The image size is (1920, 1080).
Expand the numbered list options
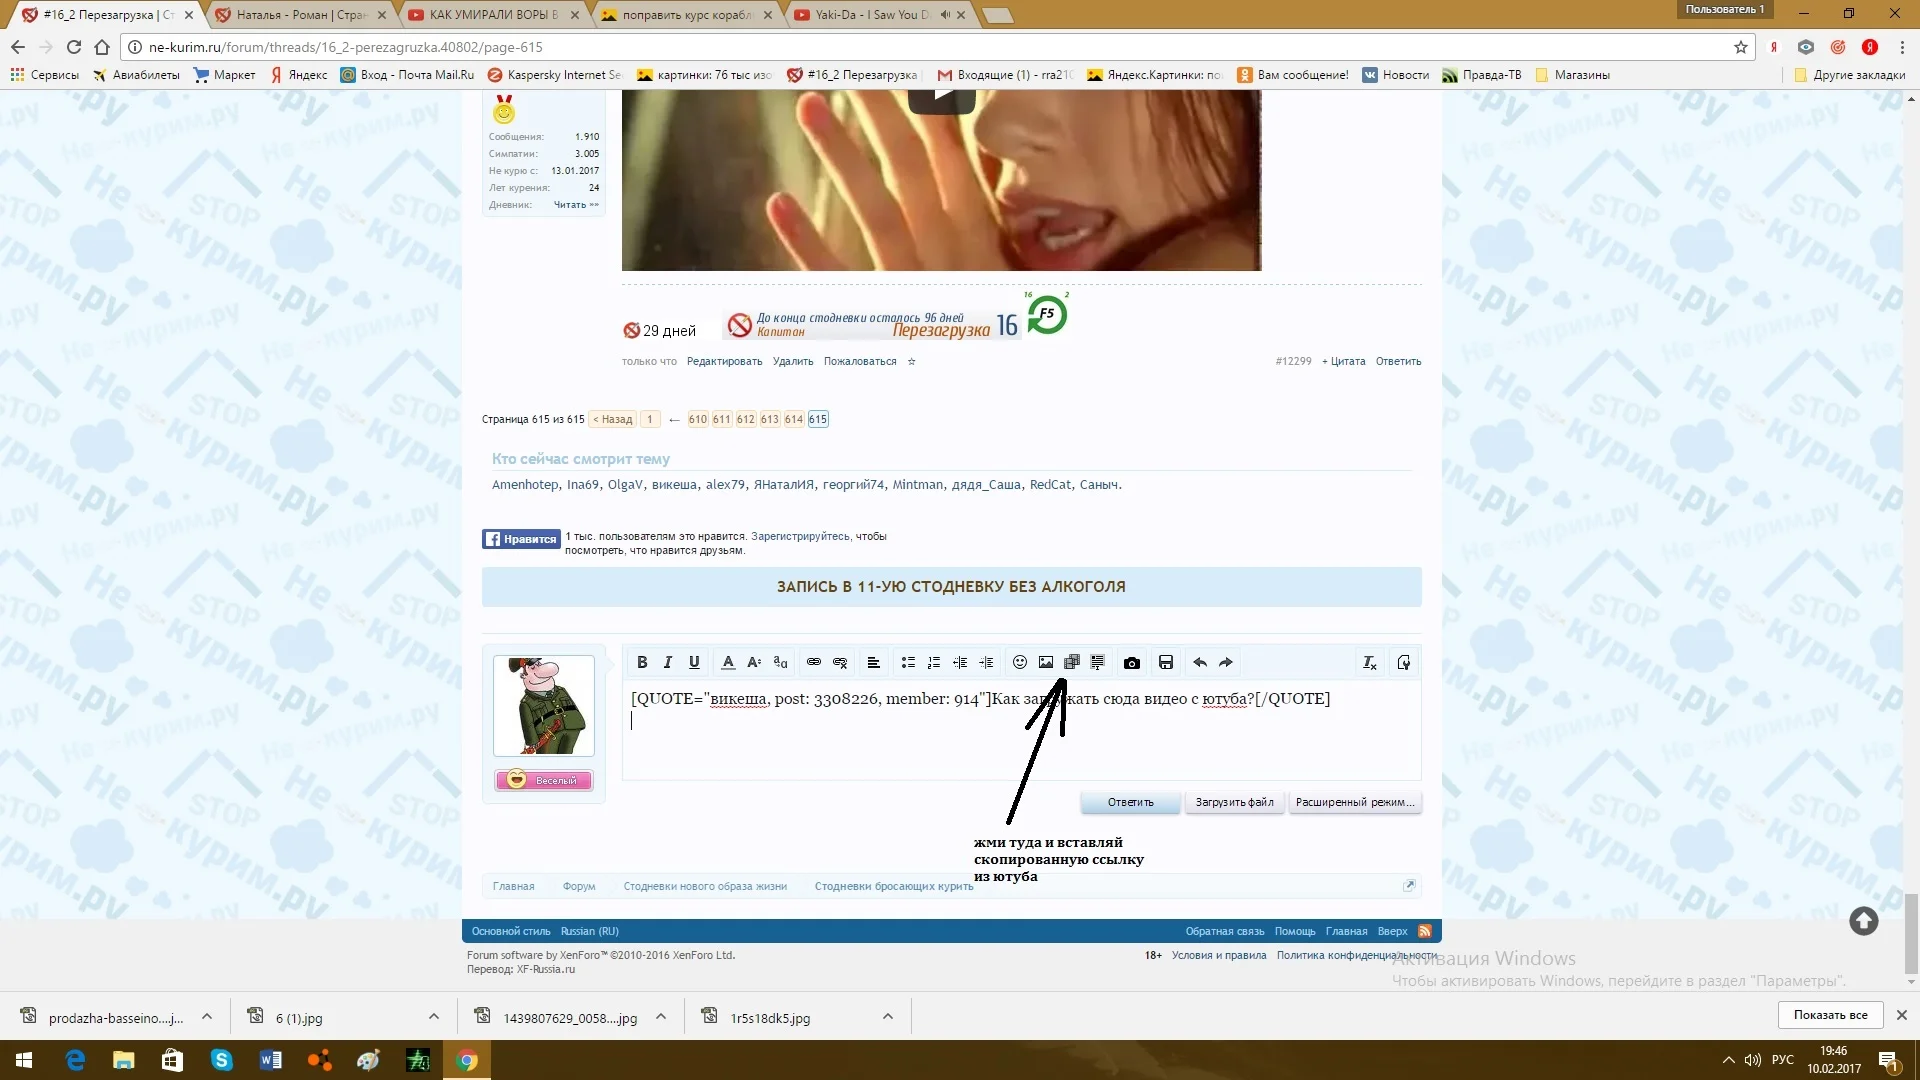coord(933,662)
